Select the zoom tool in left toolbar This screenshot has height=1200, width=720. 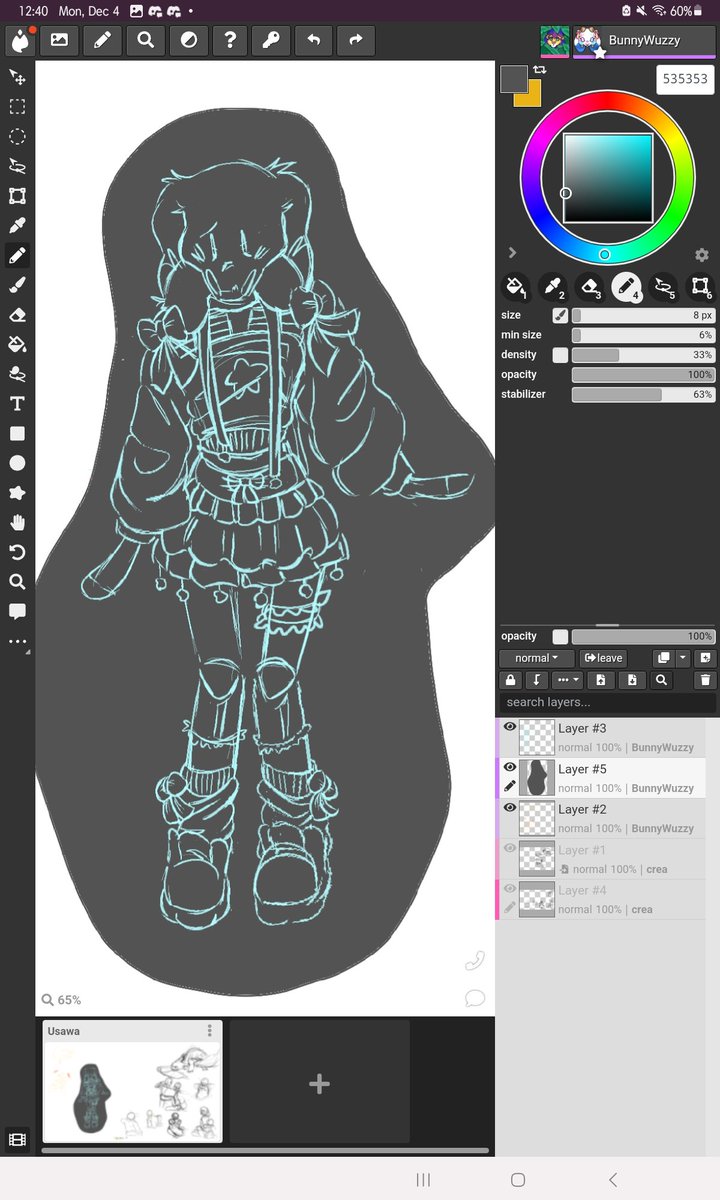pos(17,582)
